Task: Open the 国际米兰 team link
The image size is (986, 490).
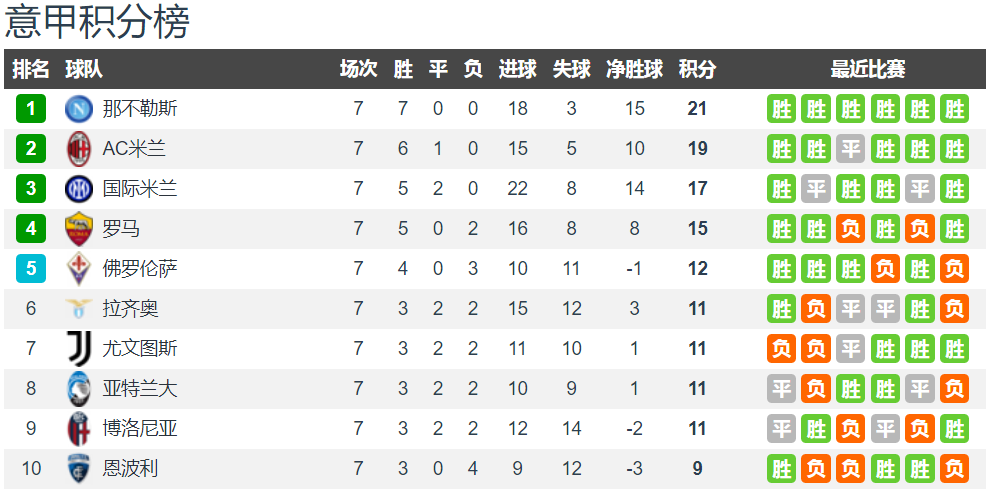Action: point(140,189)
